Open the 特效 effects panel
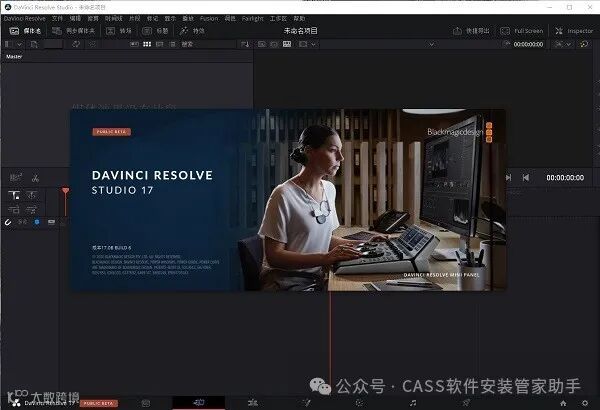600x410 pixels. pyautogui.click(x=192, y=31)
